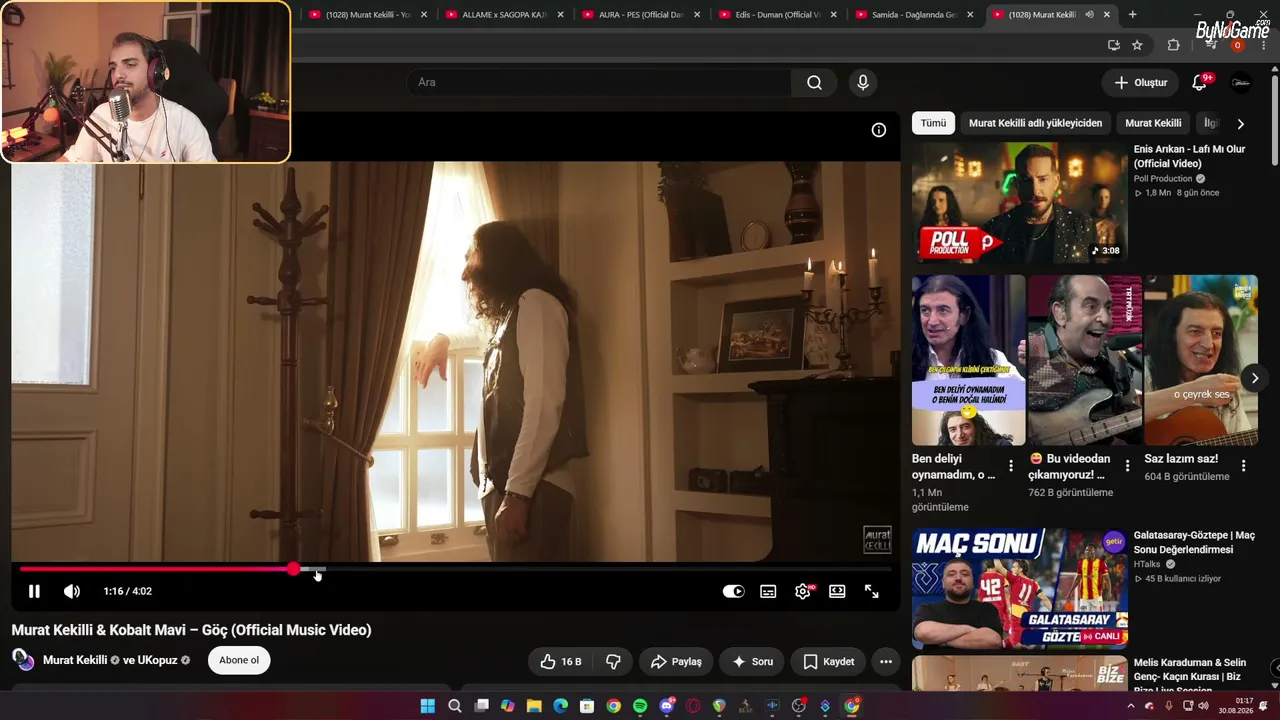
Task: Open options for 'Saz lazım saz!' short
Action: pos(1243,466)
